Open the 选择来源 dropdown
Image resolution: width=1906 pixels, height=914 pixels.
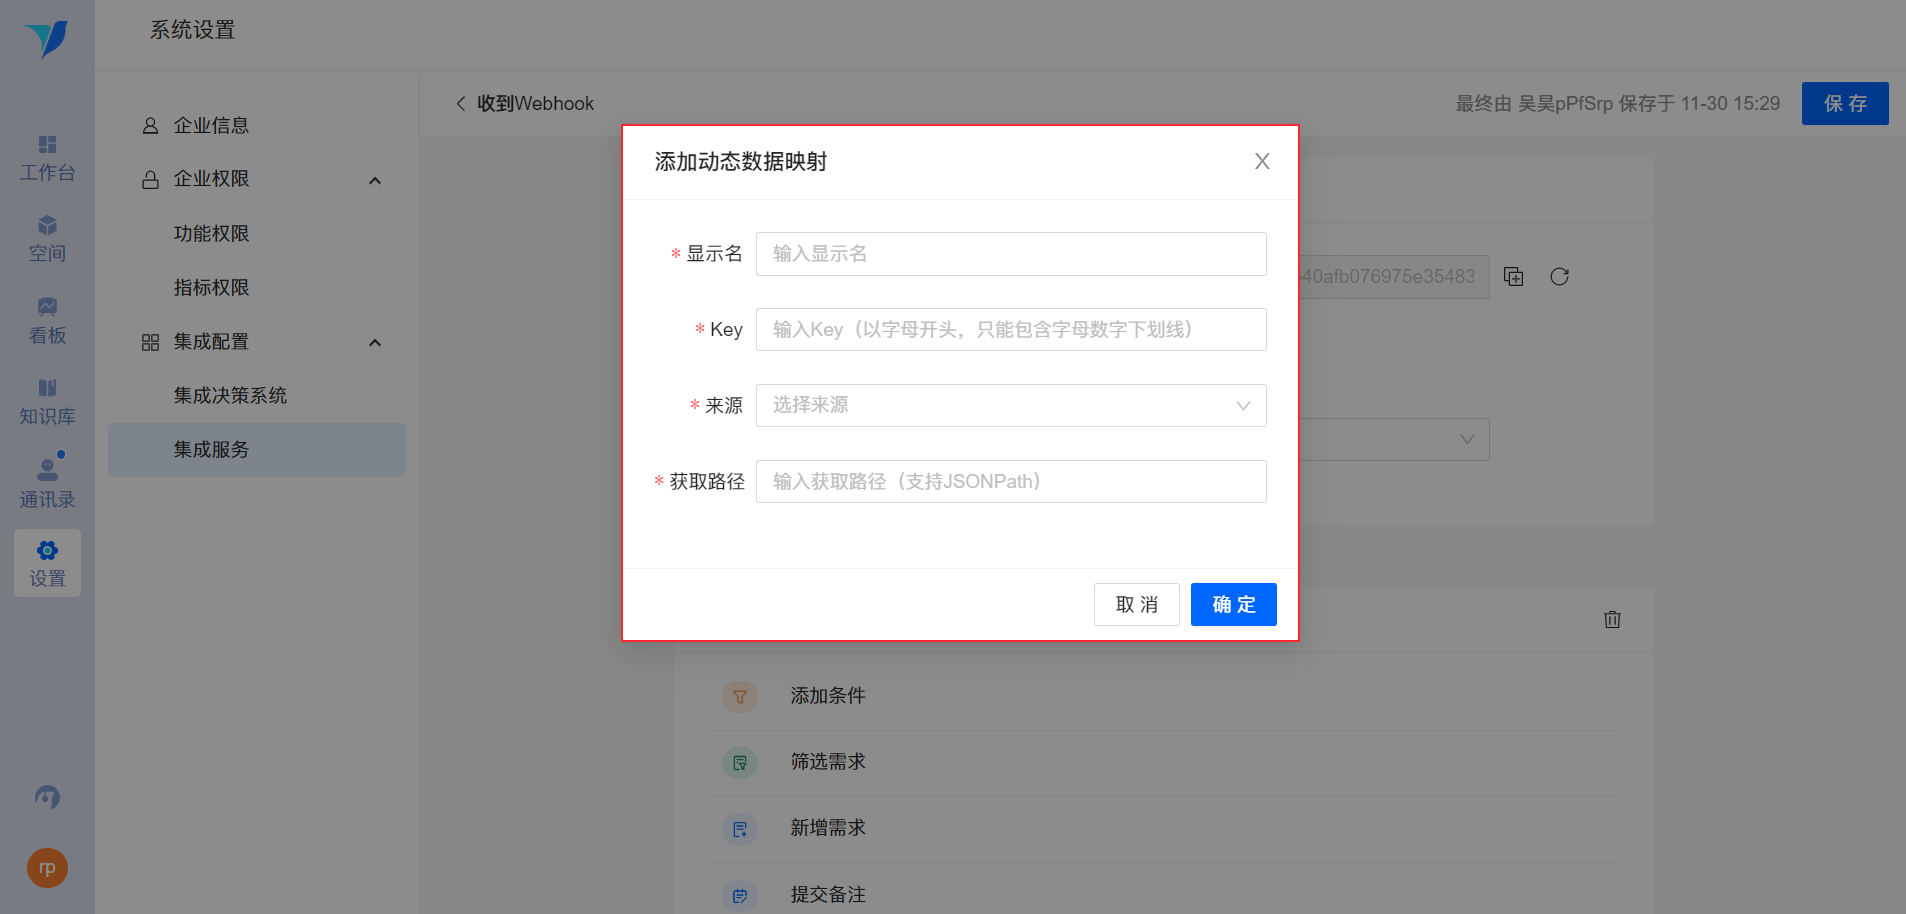pyautogui.click(x=1011, y=405)
